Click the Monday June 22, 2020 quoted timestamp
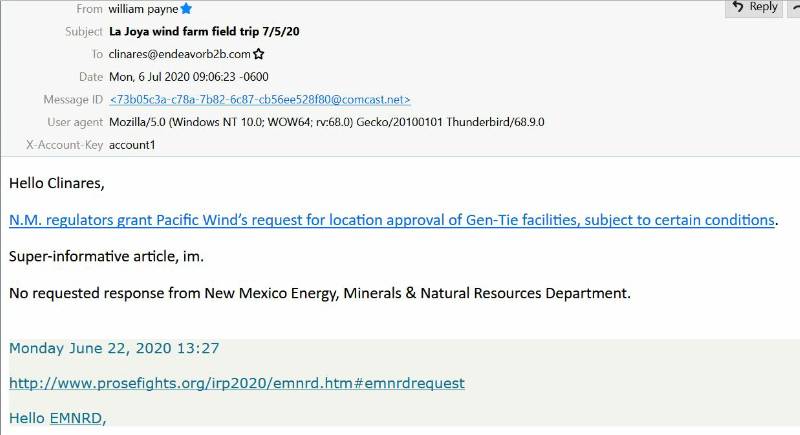The width and height of the screenshot is (800, 435). [x=114, y=348]
